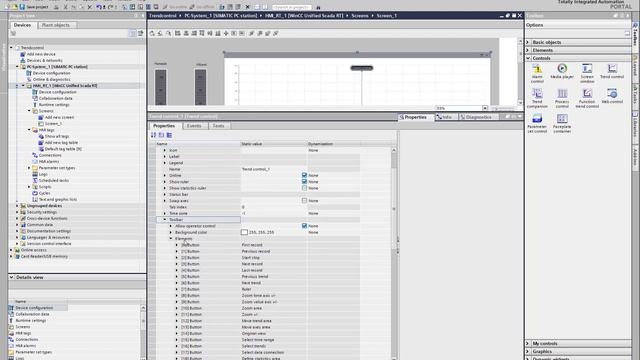Screen dimensions: 640x360
Task: Open Scheduled tasks in the project tree
Action: coord(53,180)
